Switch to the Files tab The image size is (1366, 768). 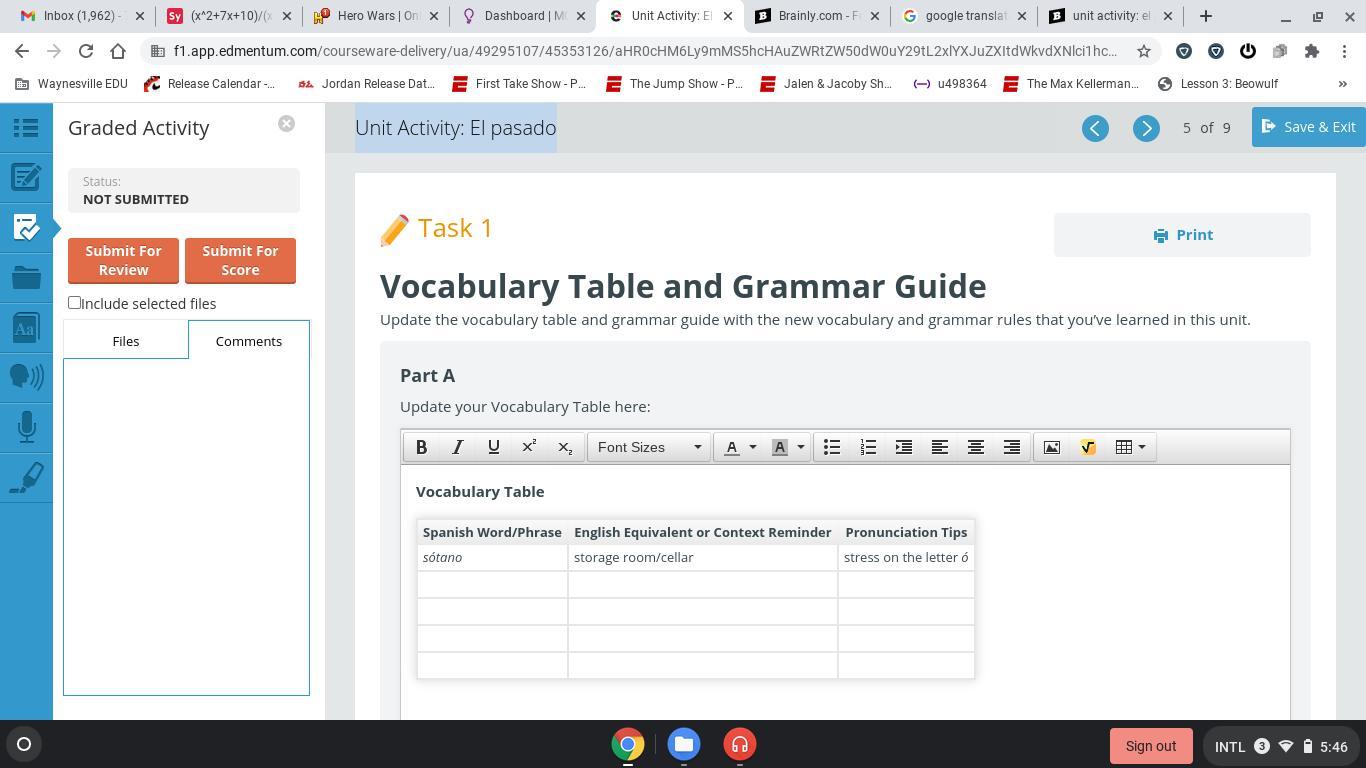pos(126,341)
